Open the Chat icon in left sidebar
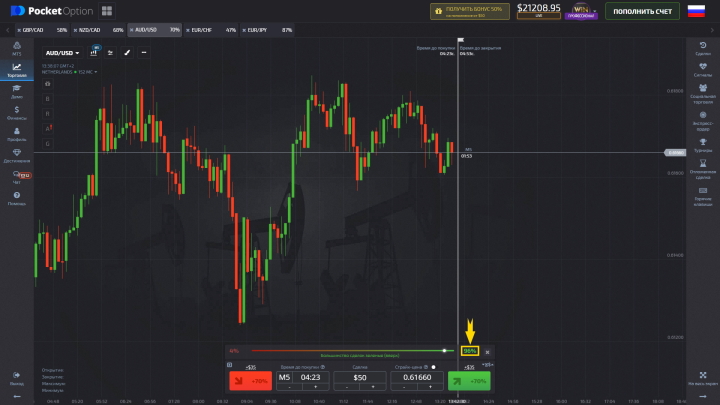This screenshot has height=405, width=720. 17,176
